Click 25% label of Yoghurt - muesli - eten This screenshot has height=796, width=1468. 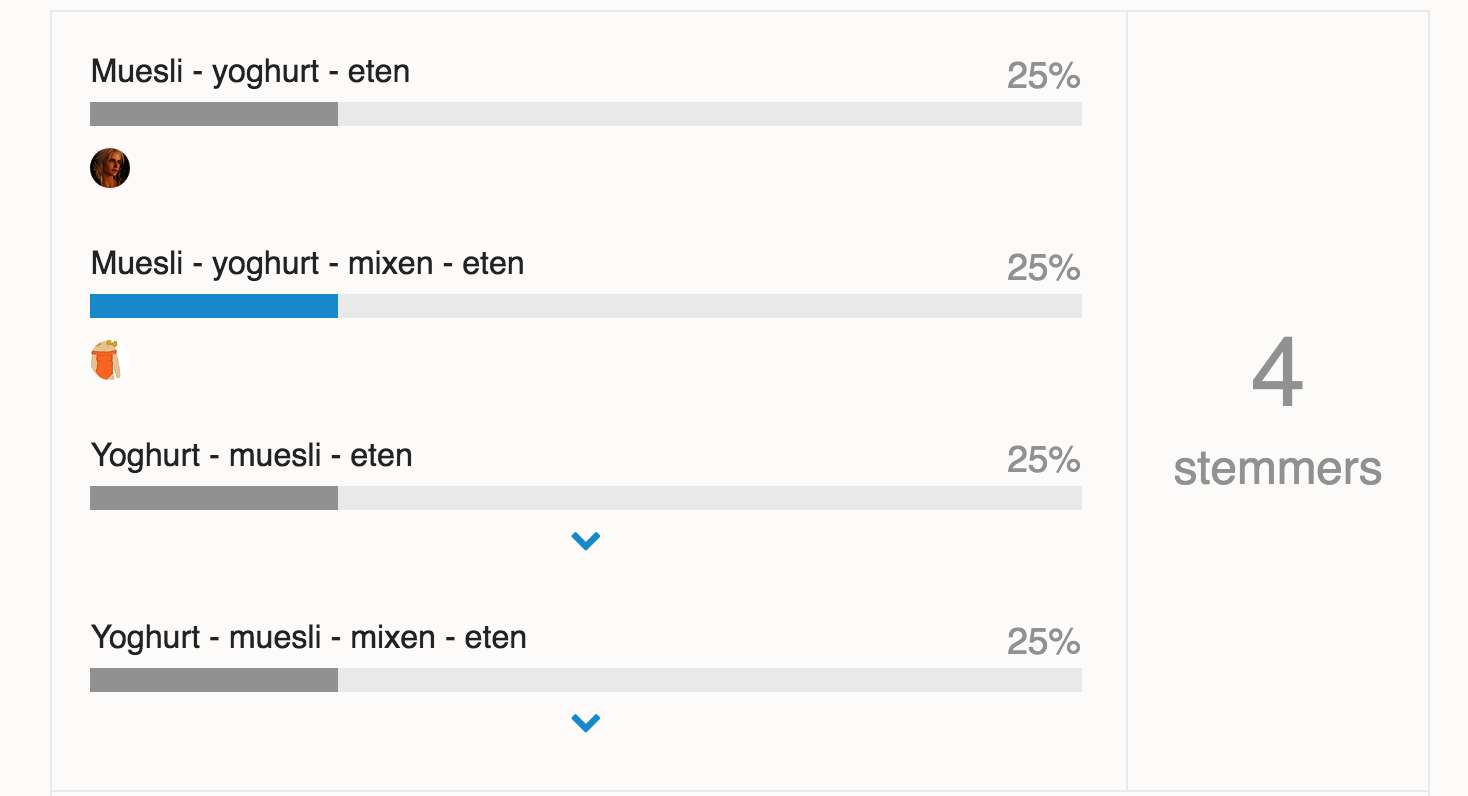click(x=1043, y=460)
